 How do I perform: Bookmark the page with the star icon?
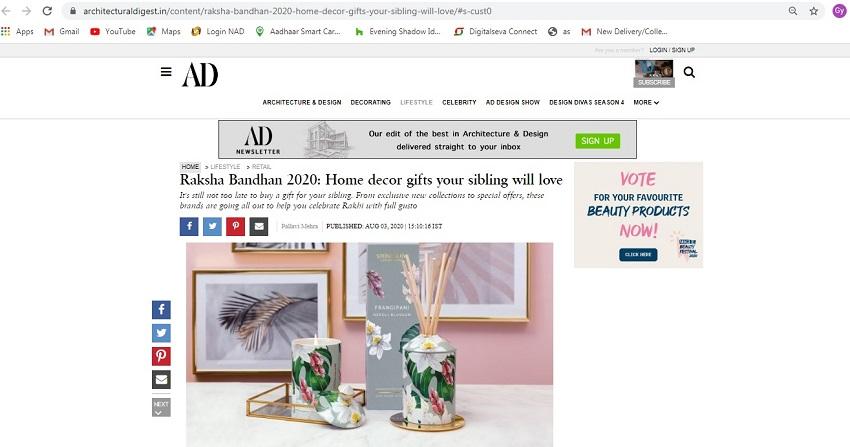coord(814,11)
